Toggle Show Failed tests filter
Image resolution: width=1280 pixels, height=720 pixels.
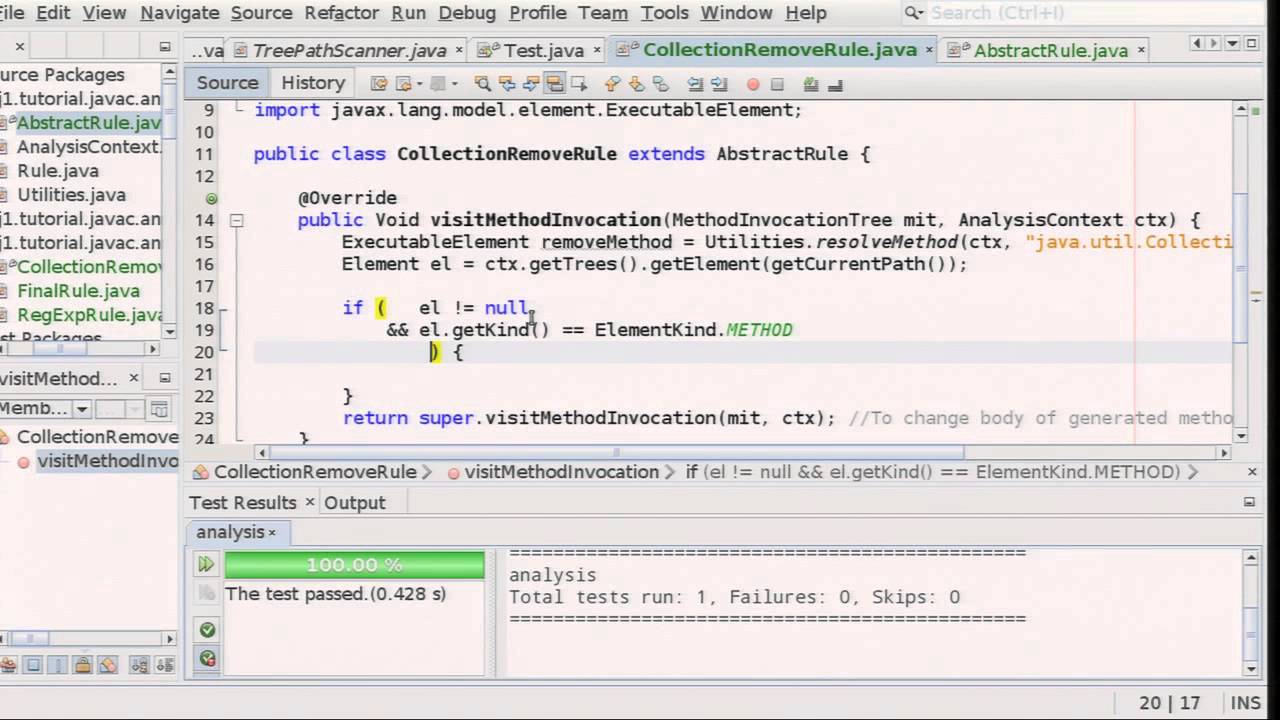[207, 658]
